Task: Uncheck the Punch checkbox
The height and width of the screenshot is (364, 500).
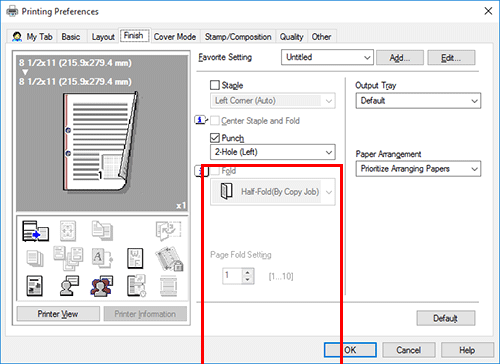Action: tap(215, 138)
